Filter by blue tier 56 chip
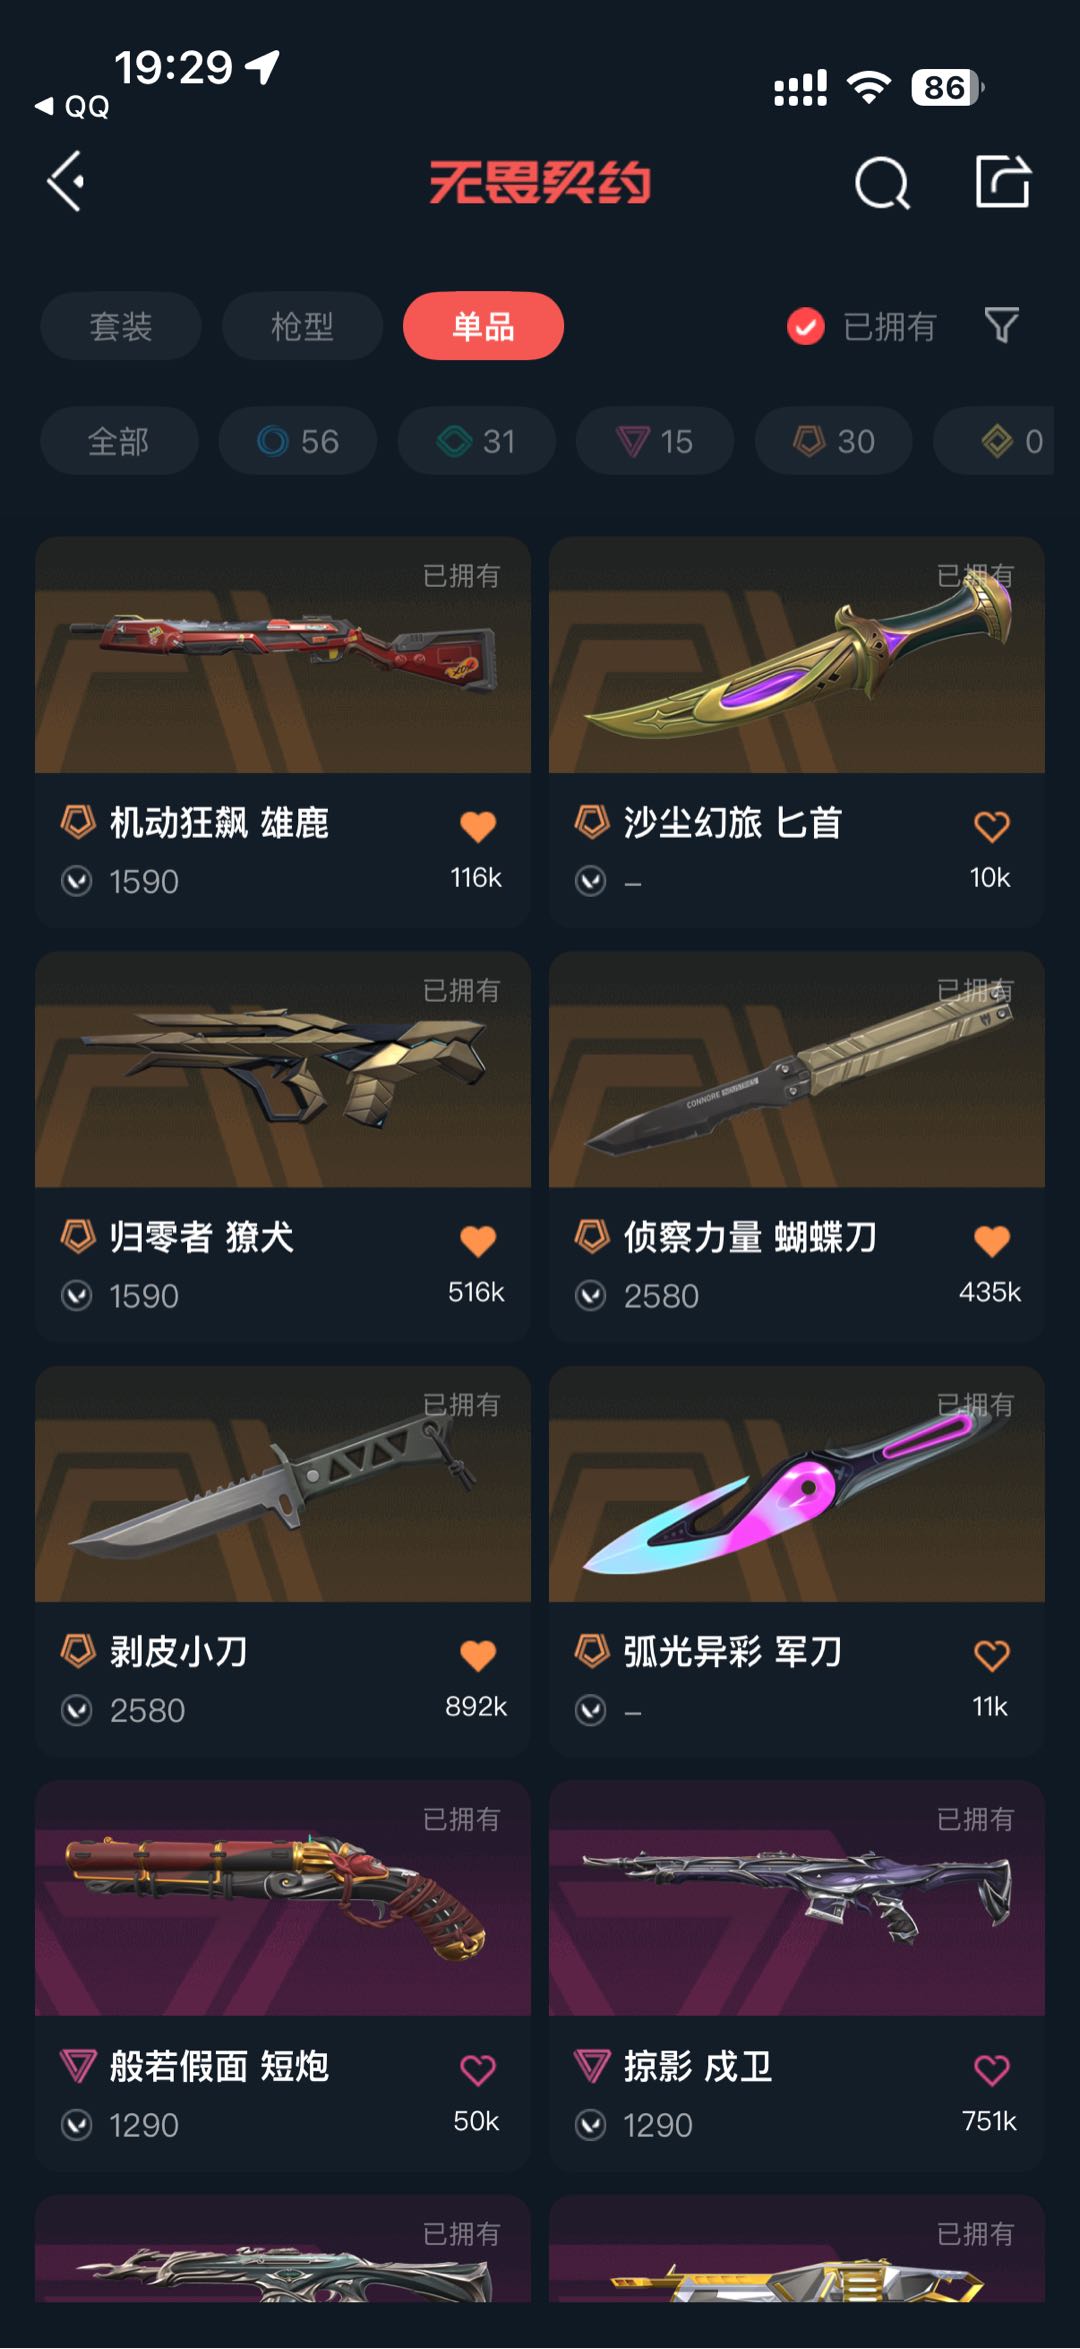 (x=298, y=441)
